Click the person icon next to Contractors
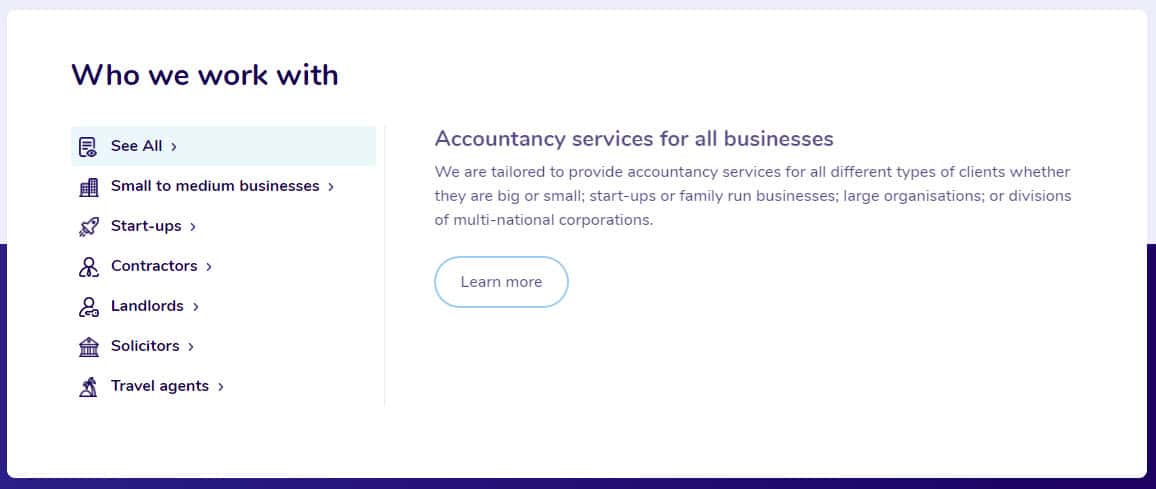This screenshot has width=1156, height=489. click(88, 266)
